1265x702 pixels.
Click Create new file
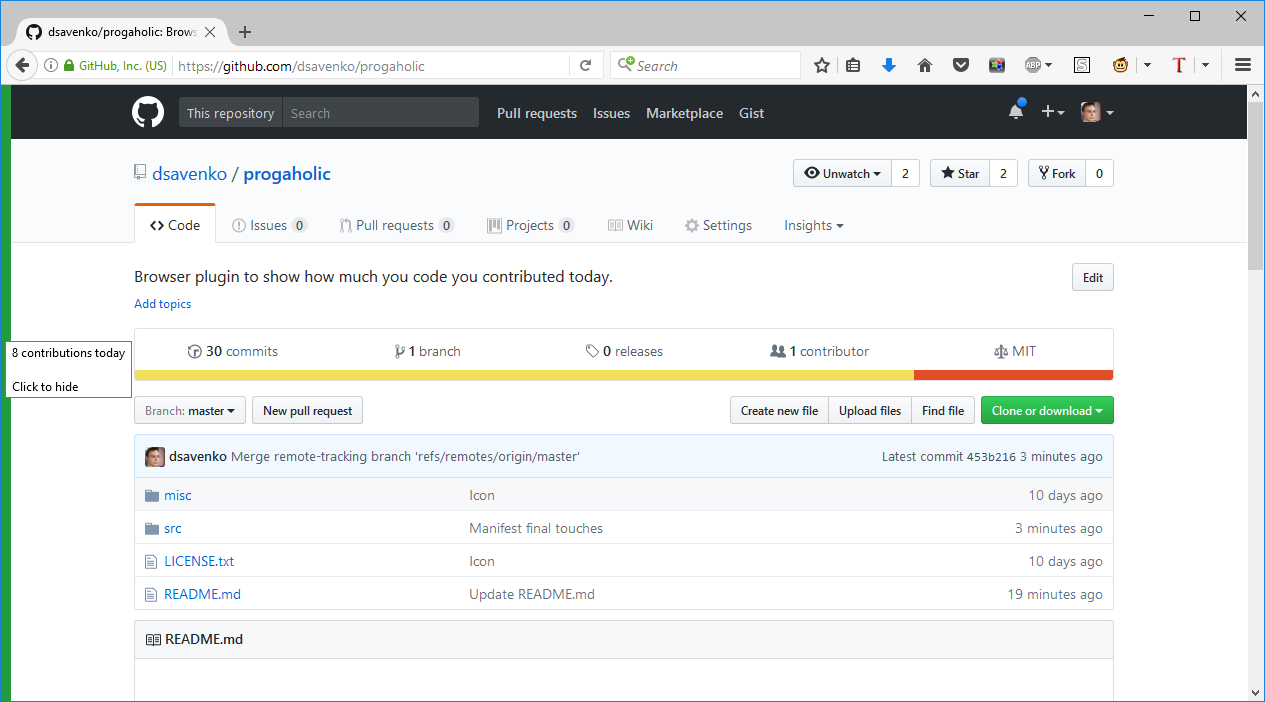click(x=779, y=411)
